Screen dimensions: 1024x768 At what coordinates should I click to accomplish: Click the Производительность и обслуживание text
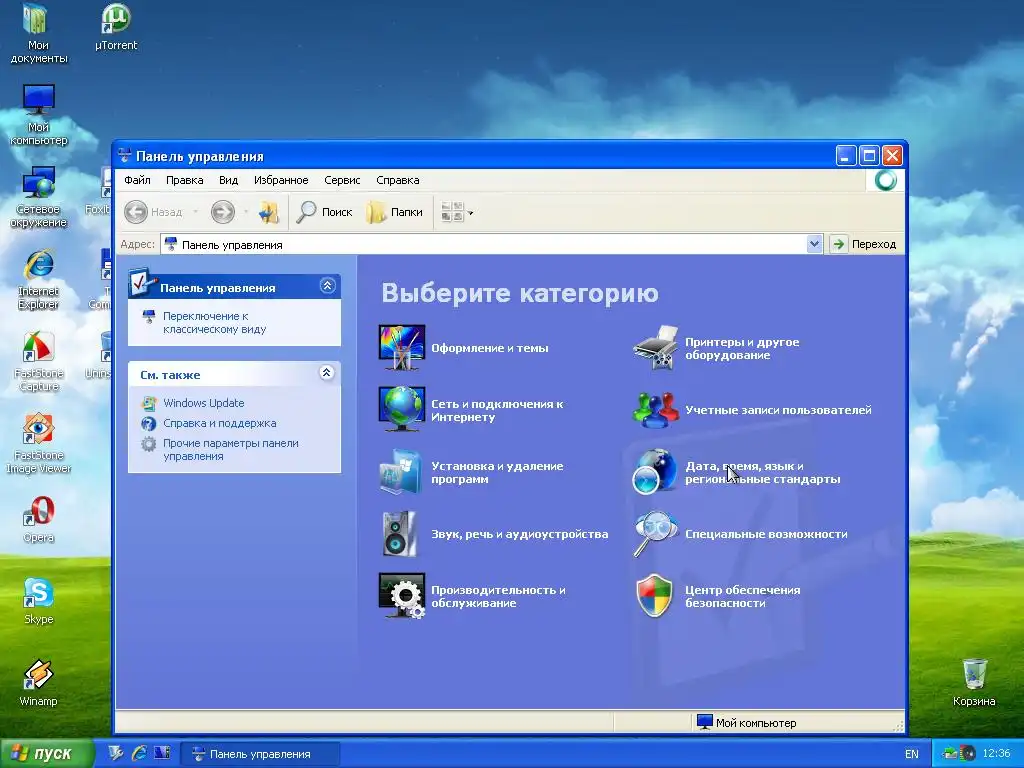(x=498, y=596)
